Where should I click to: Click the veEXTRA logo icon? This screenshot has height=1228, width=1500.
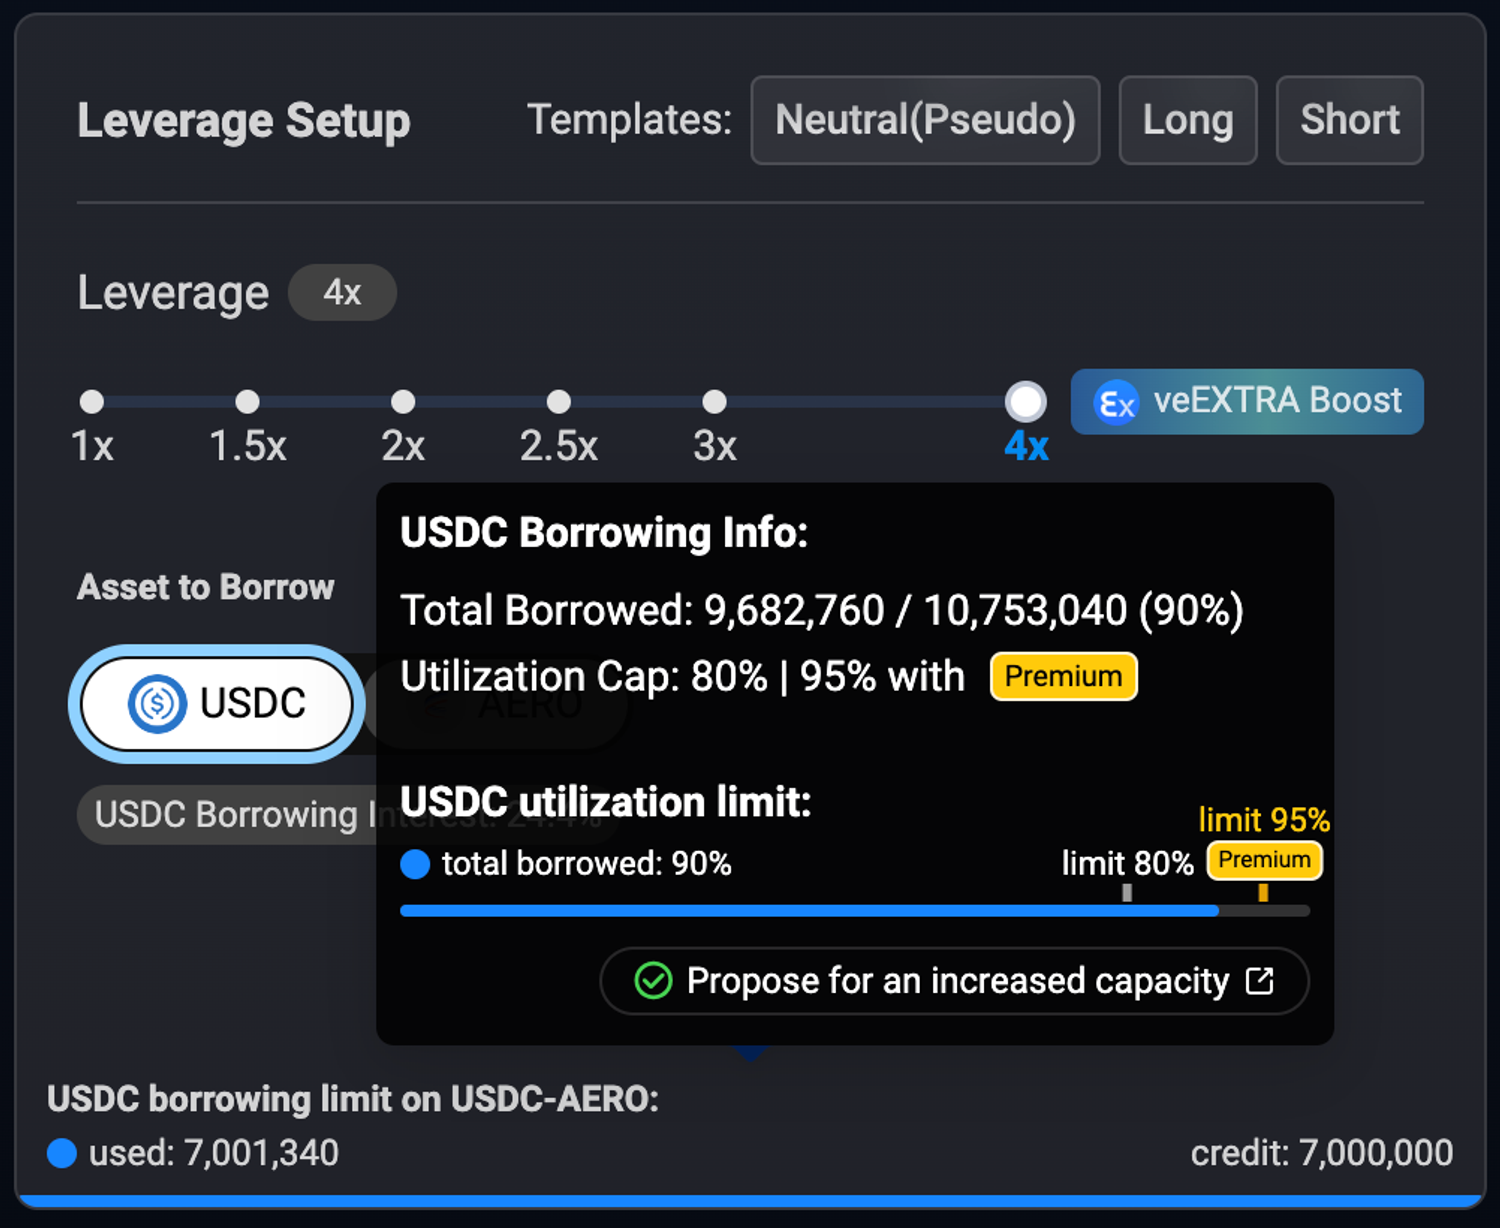pos(1116,403)
